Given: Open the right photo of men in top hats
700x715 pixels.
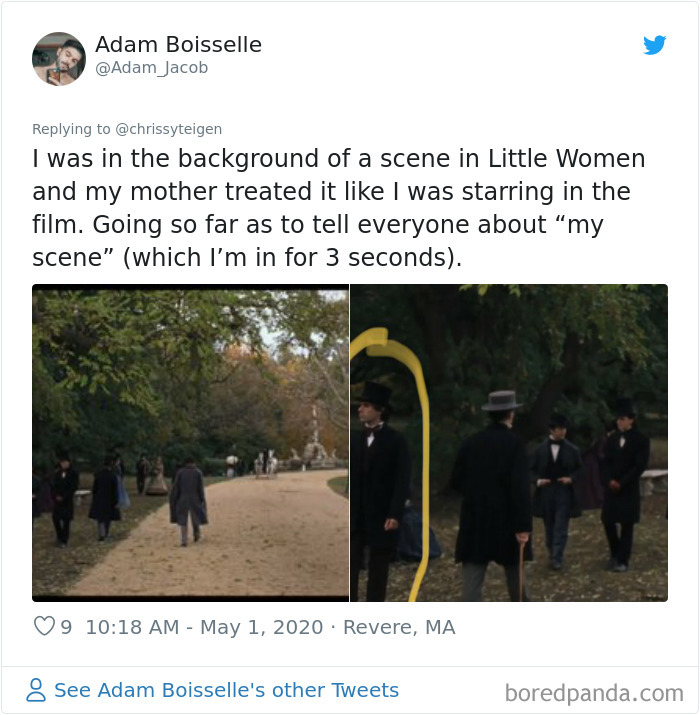Looking at the screenshot, I should 509,443.
